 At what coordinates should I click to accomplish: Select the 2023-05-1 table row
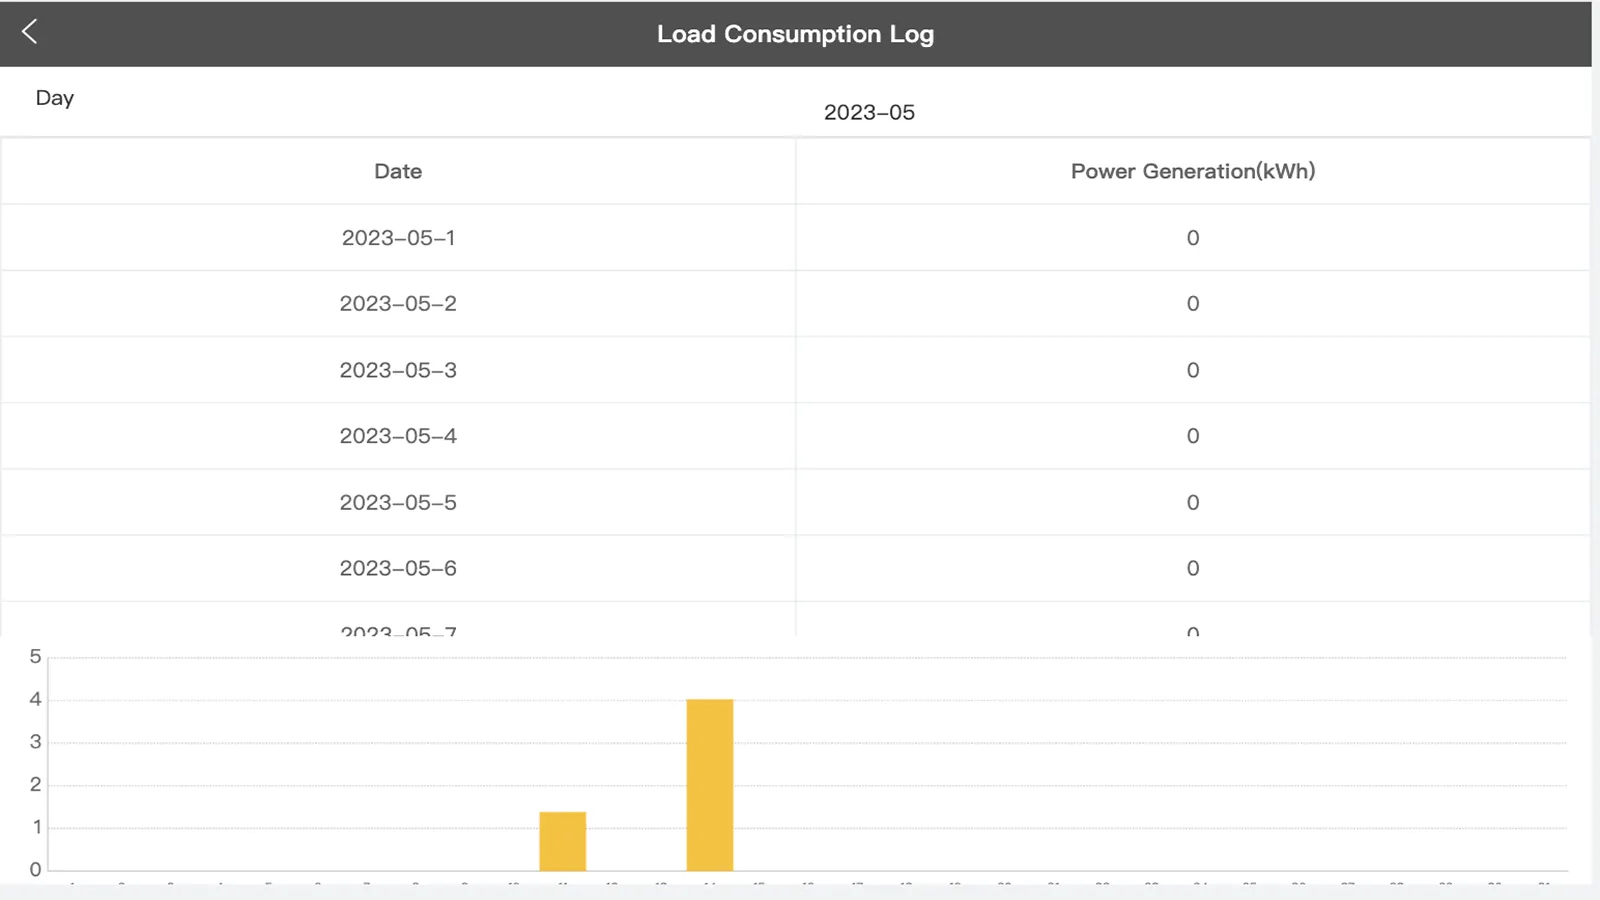pos(397,237)
